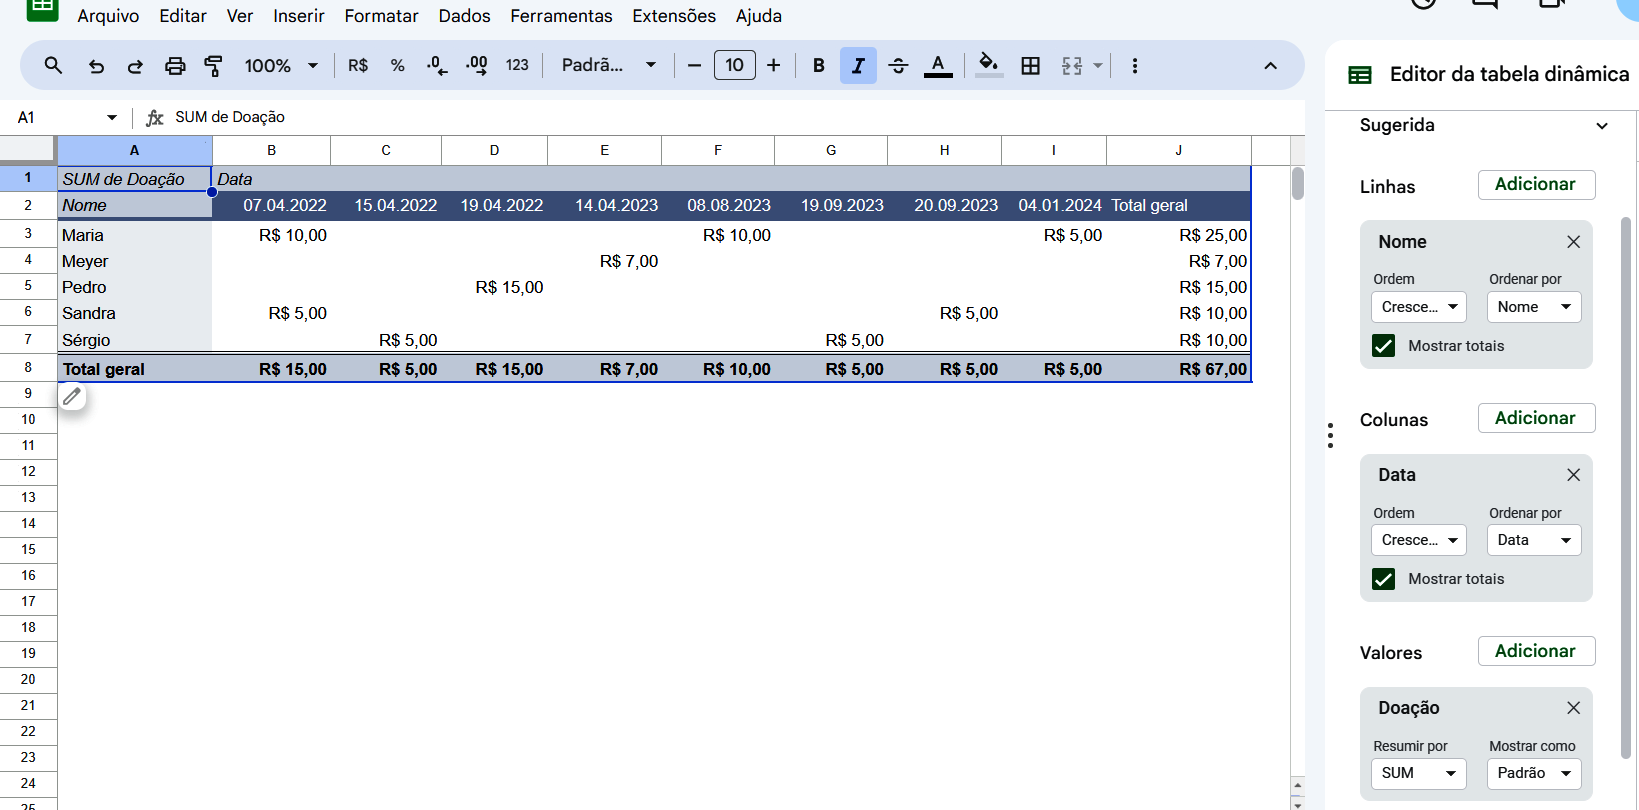This screenshot has height=810, width=1639.
Task: Open the 100% zoom dropdown
Action: [x=281, y=66]
